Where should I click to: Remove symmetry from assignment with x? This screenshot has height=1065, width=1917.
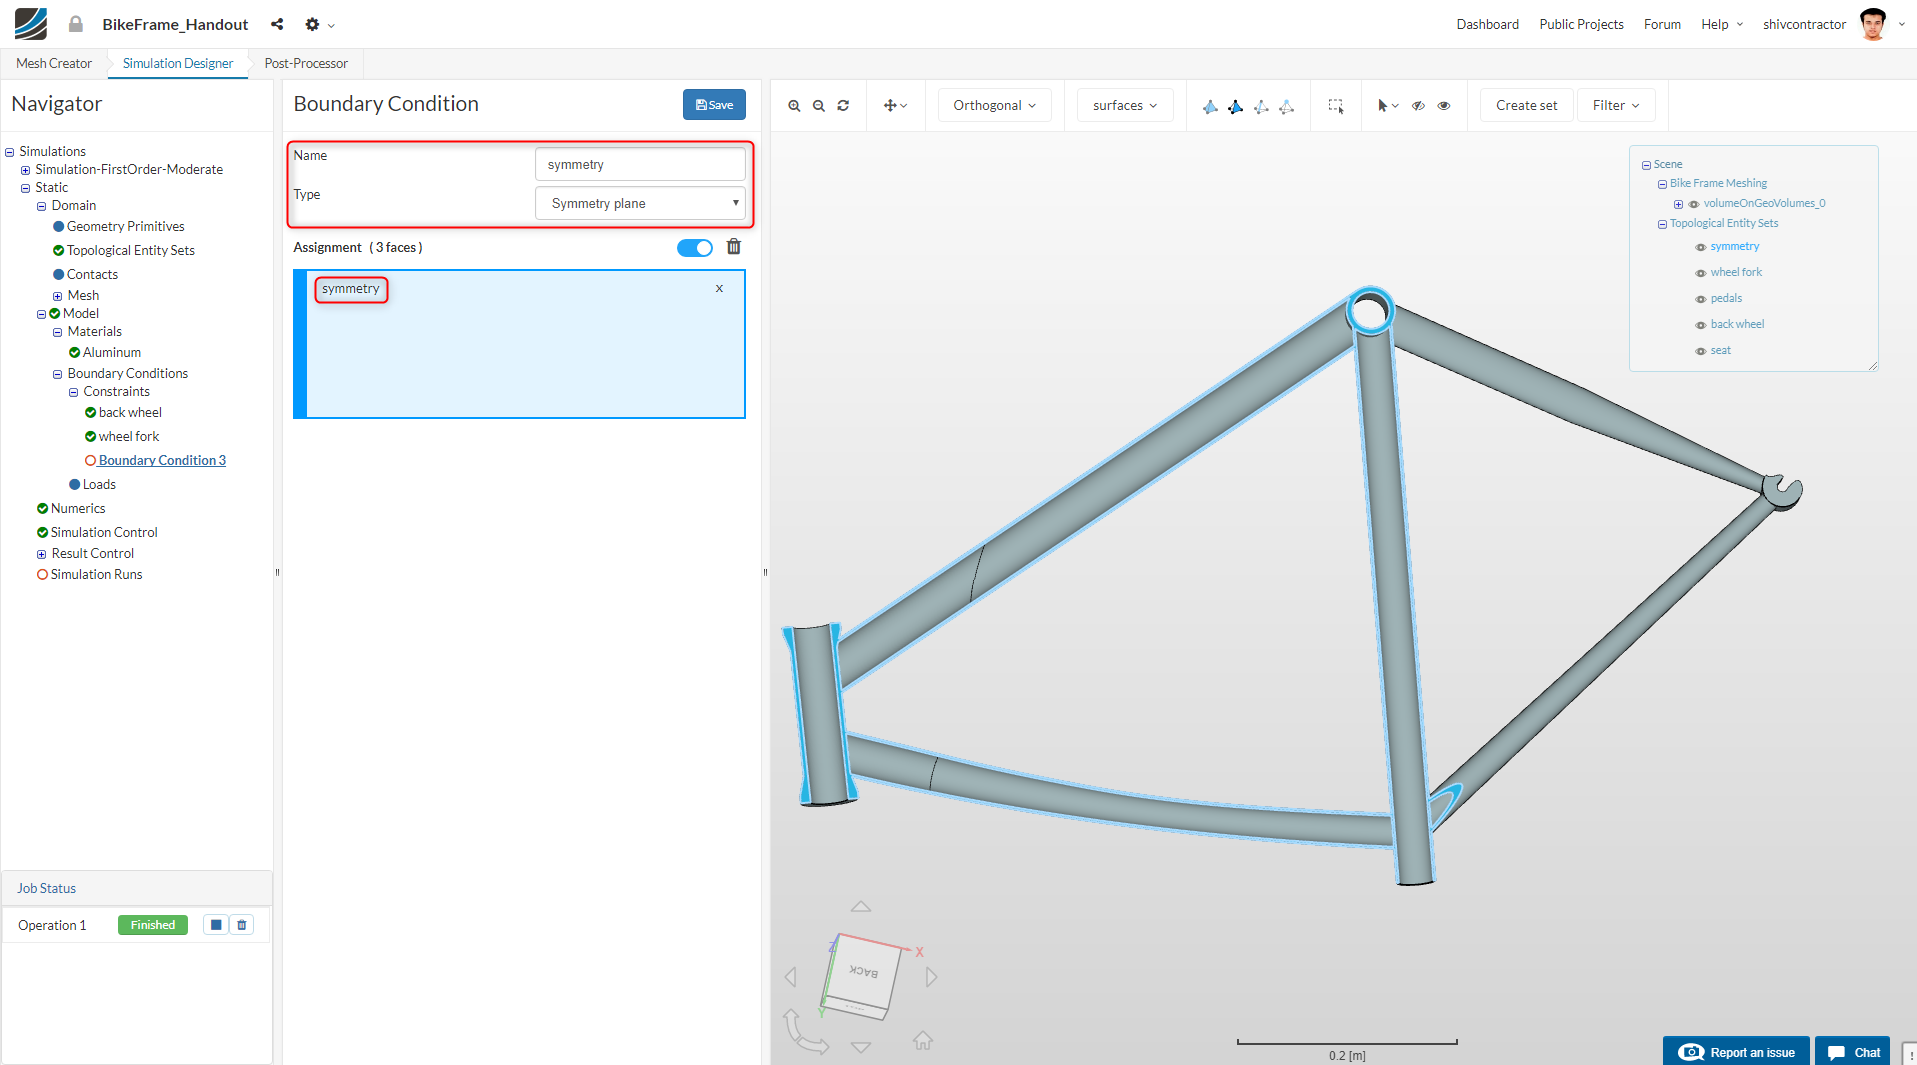click(x=719, y=289)
